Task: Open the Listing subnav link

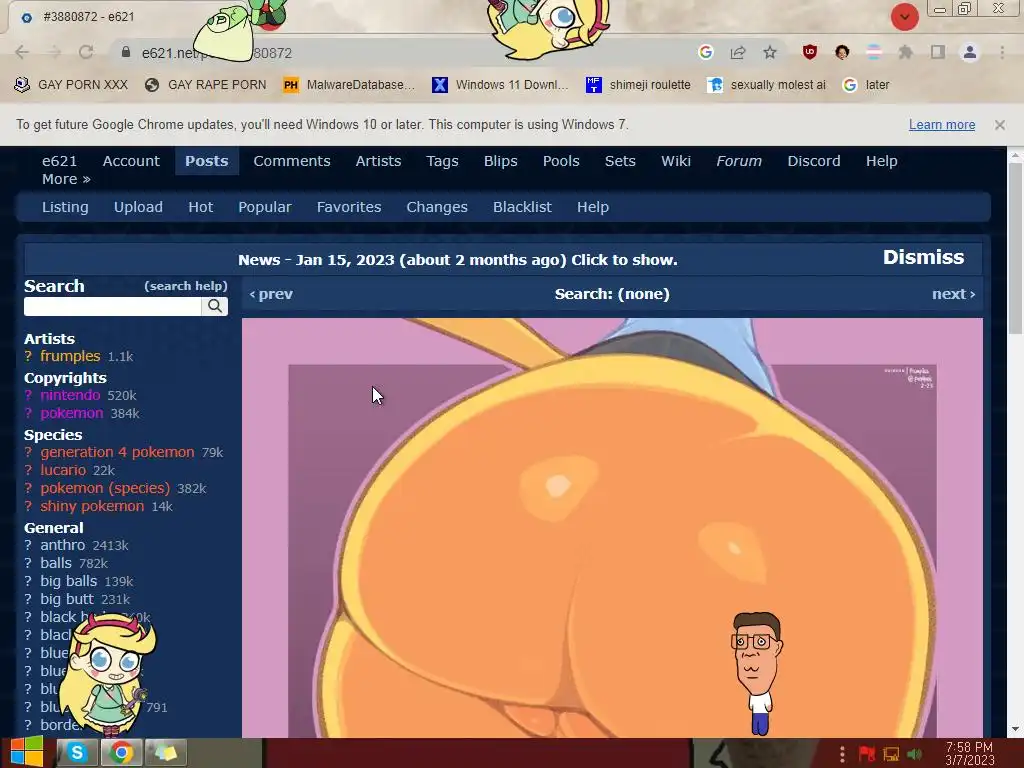Action: click(x=65, y=207)
